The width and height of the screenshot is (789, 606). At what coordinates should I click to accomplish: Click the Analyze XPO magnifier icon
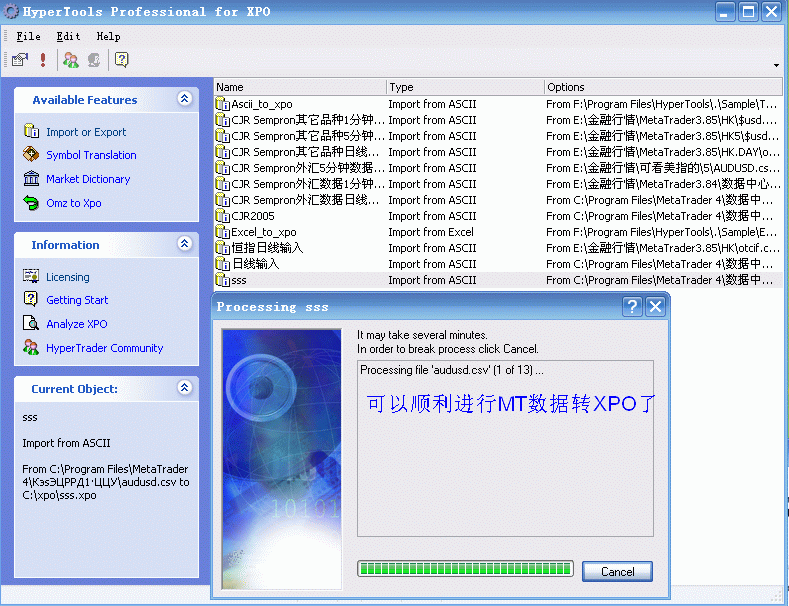pos(31,323)
